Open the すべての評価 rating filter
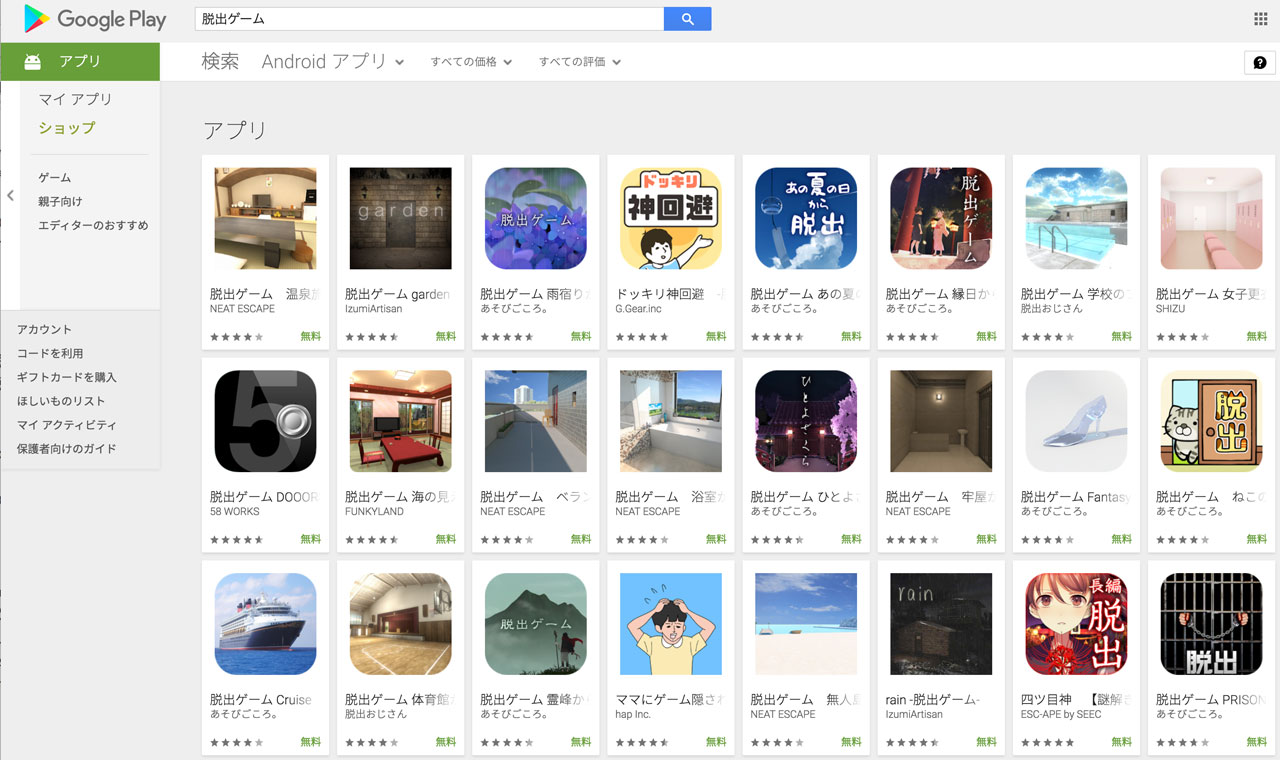 pyautogui.click(x=580, y=62)
